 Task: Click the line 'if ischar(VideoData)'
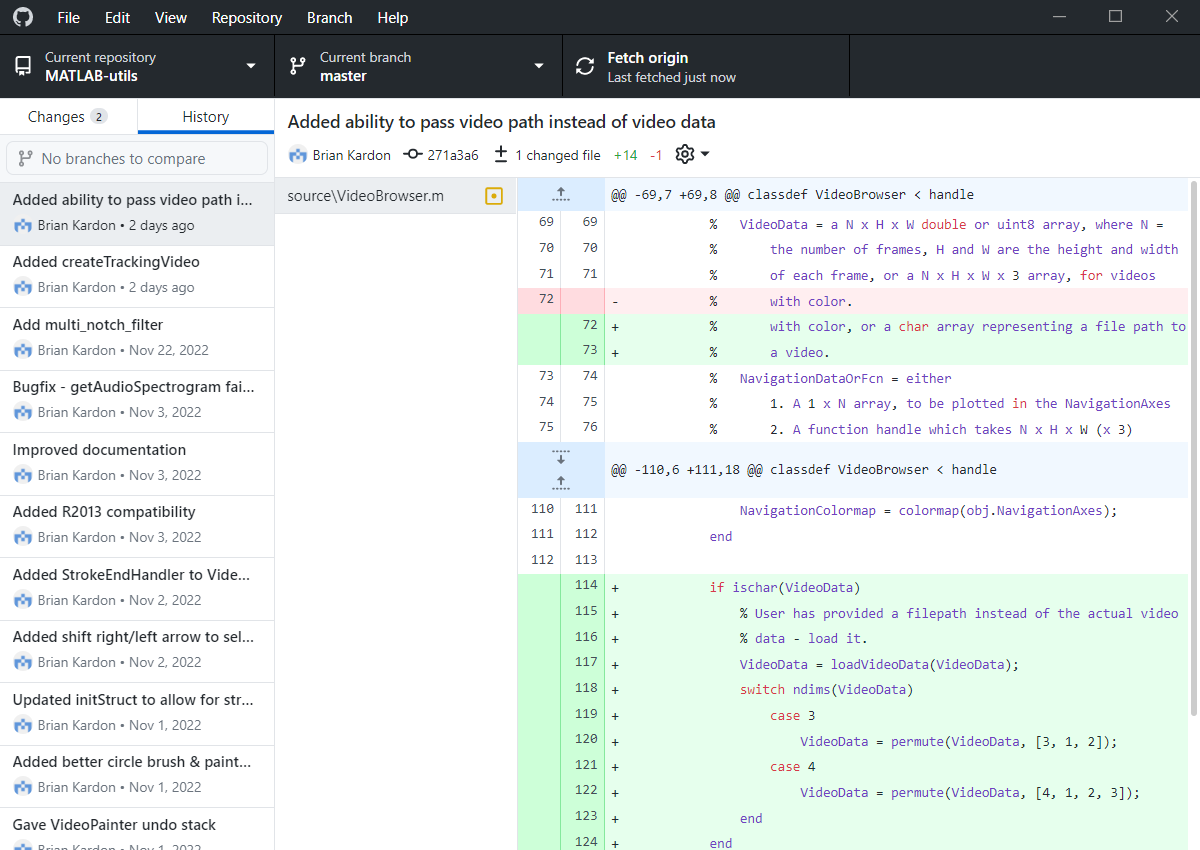785,588
